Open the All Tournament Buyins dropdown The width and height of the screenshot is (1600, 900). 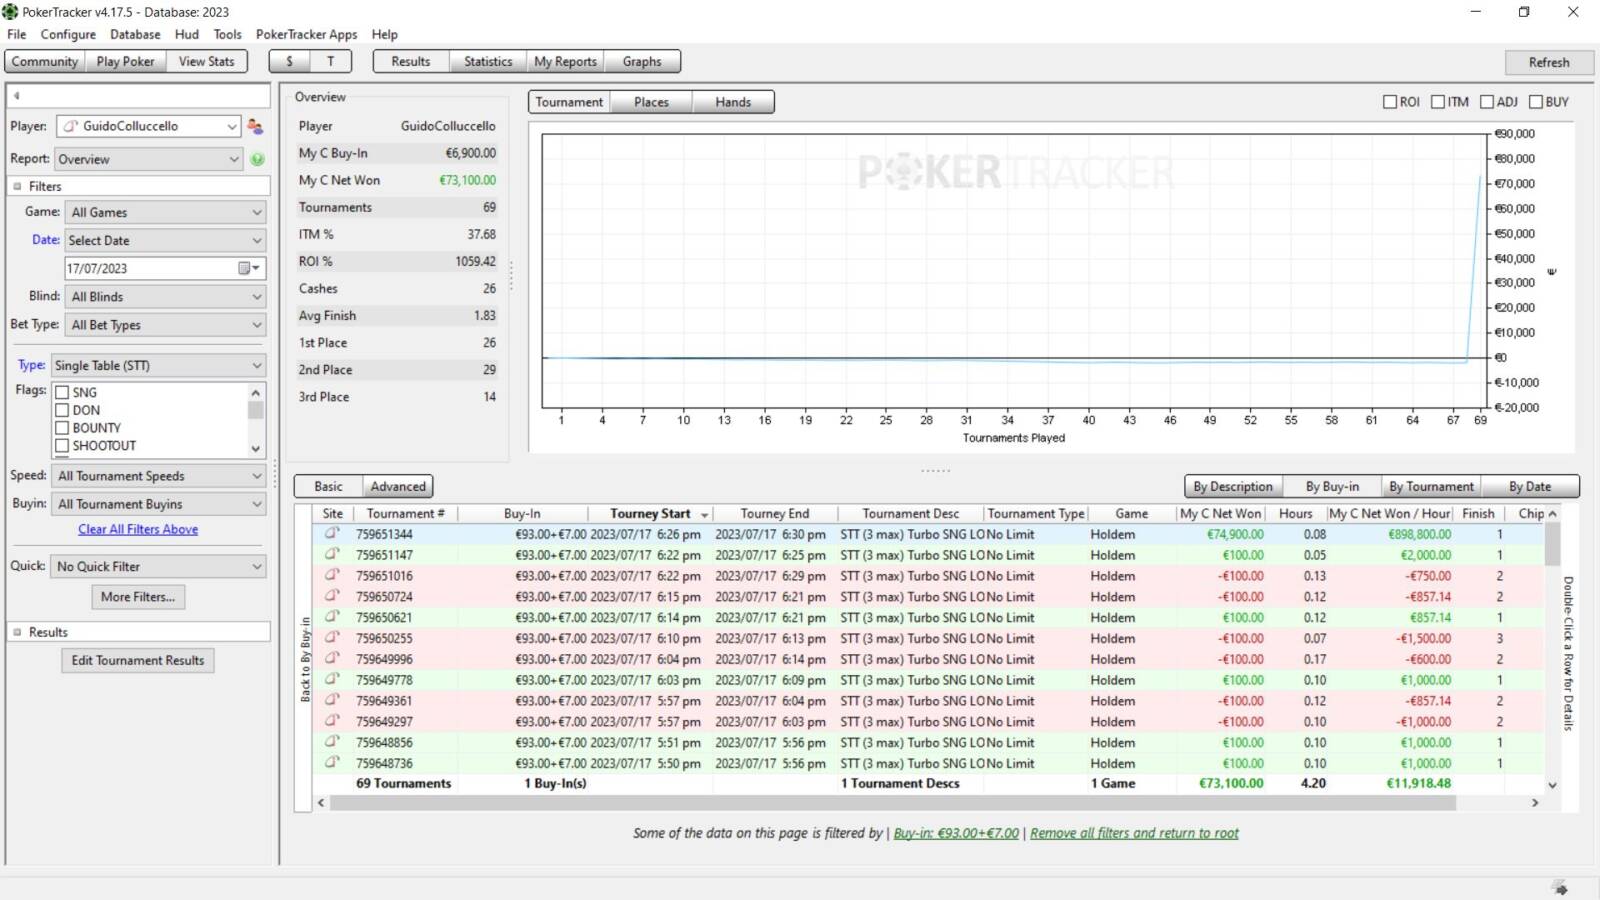(158, 504)
